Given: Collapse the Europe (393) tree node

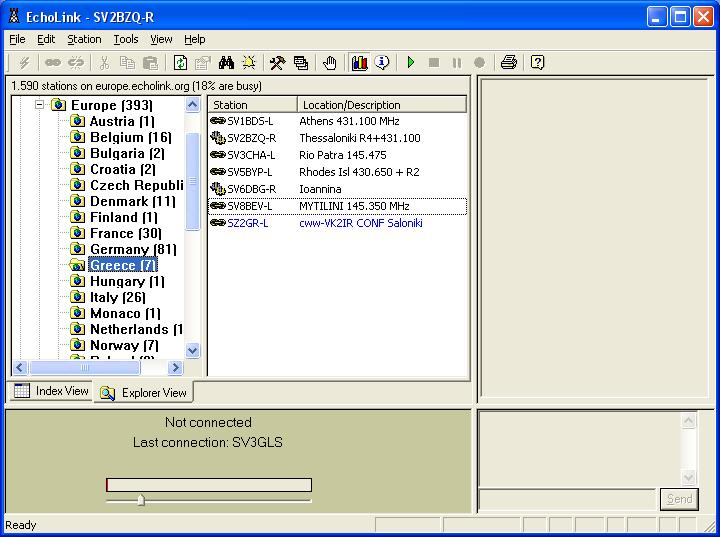Looking at the screenshot, I should click(40, 105).
